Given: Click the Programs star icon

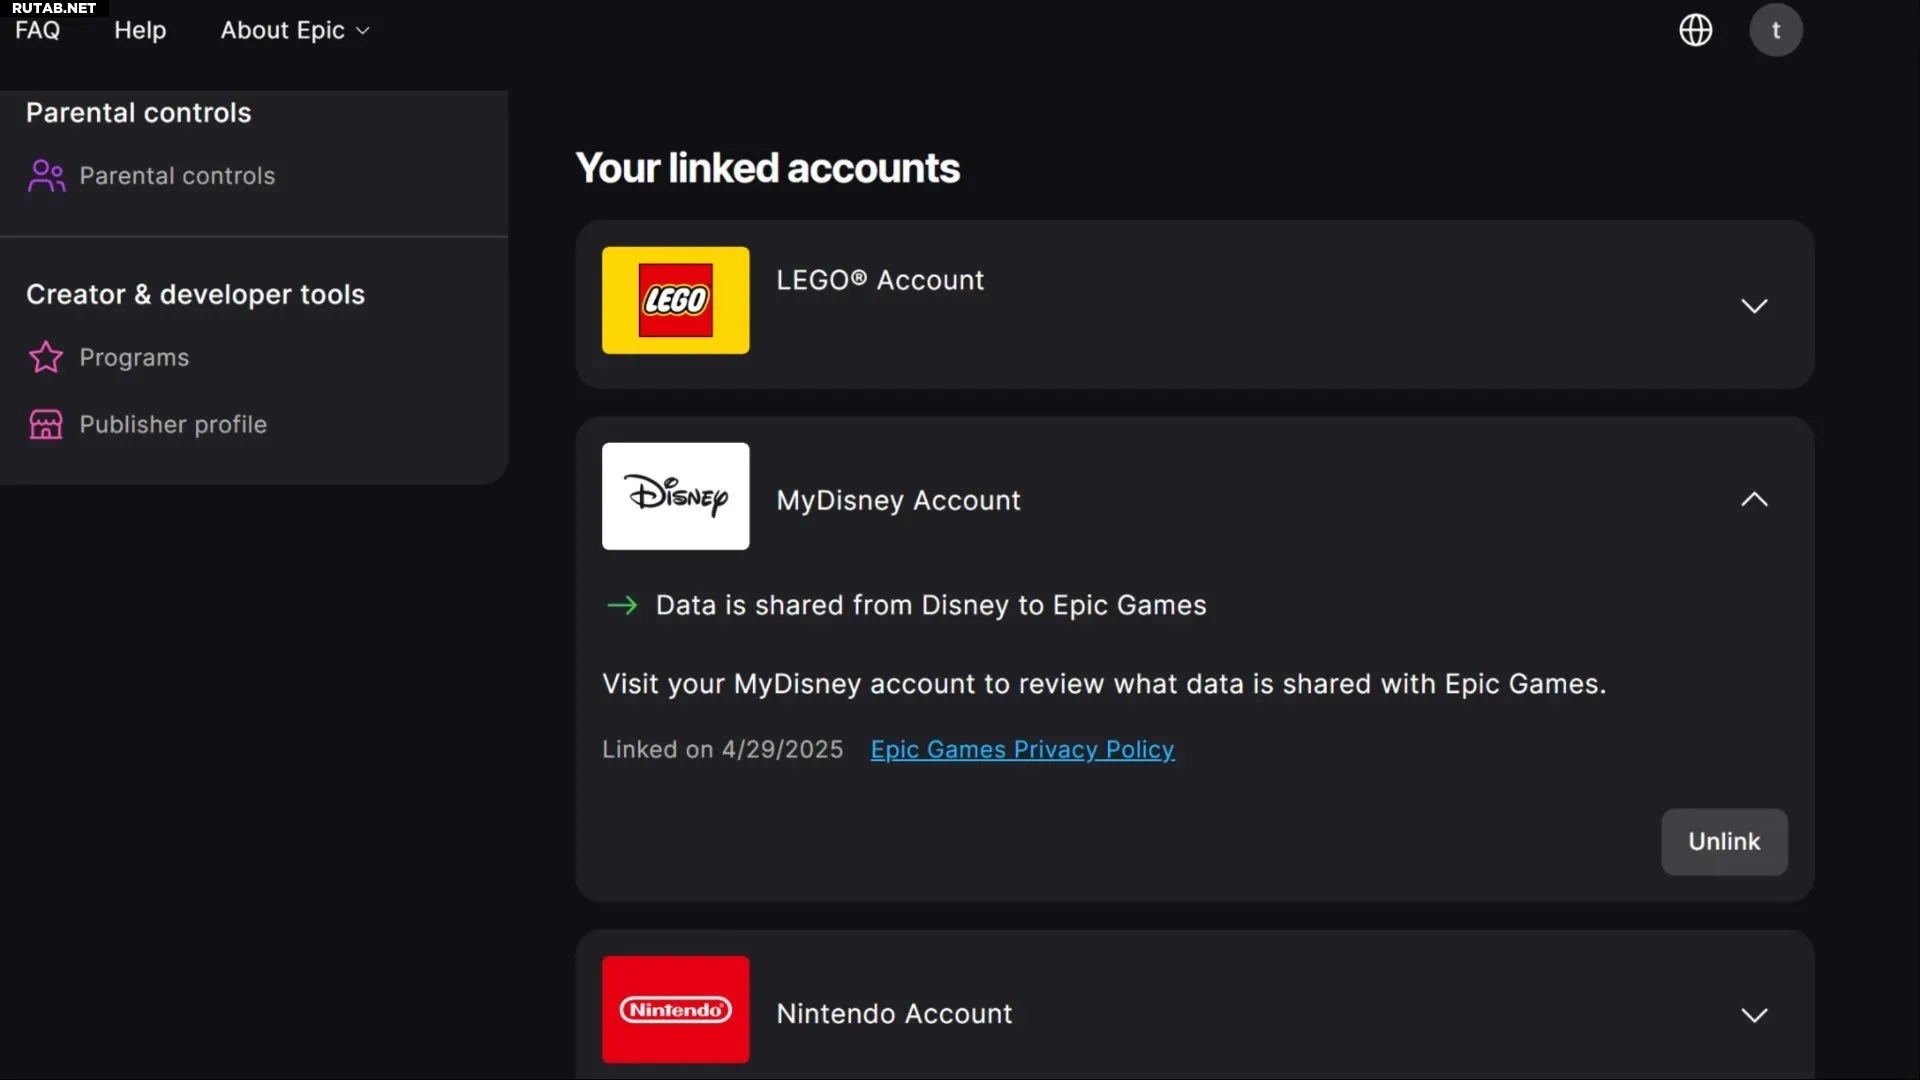Looking at the screenshot, I should point(46,357).
